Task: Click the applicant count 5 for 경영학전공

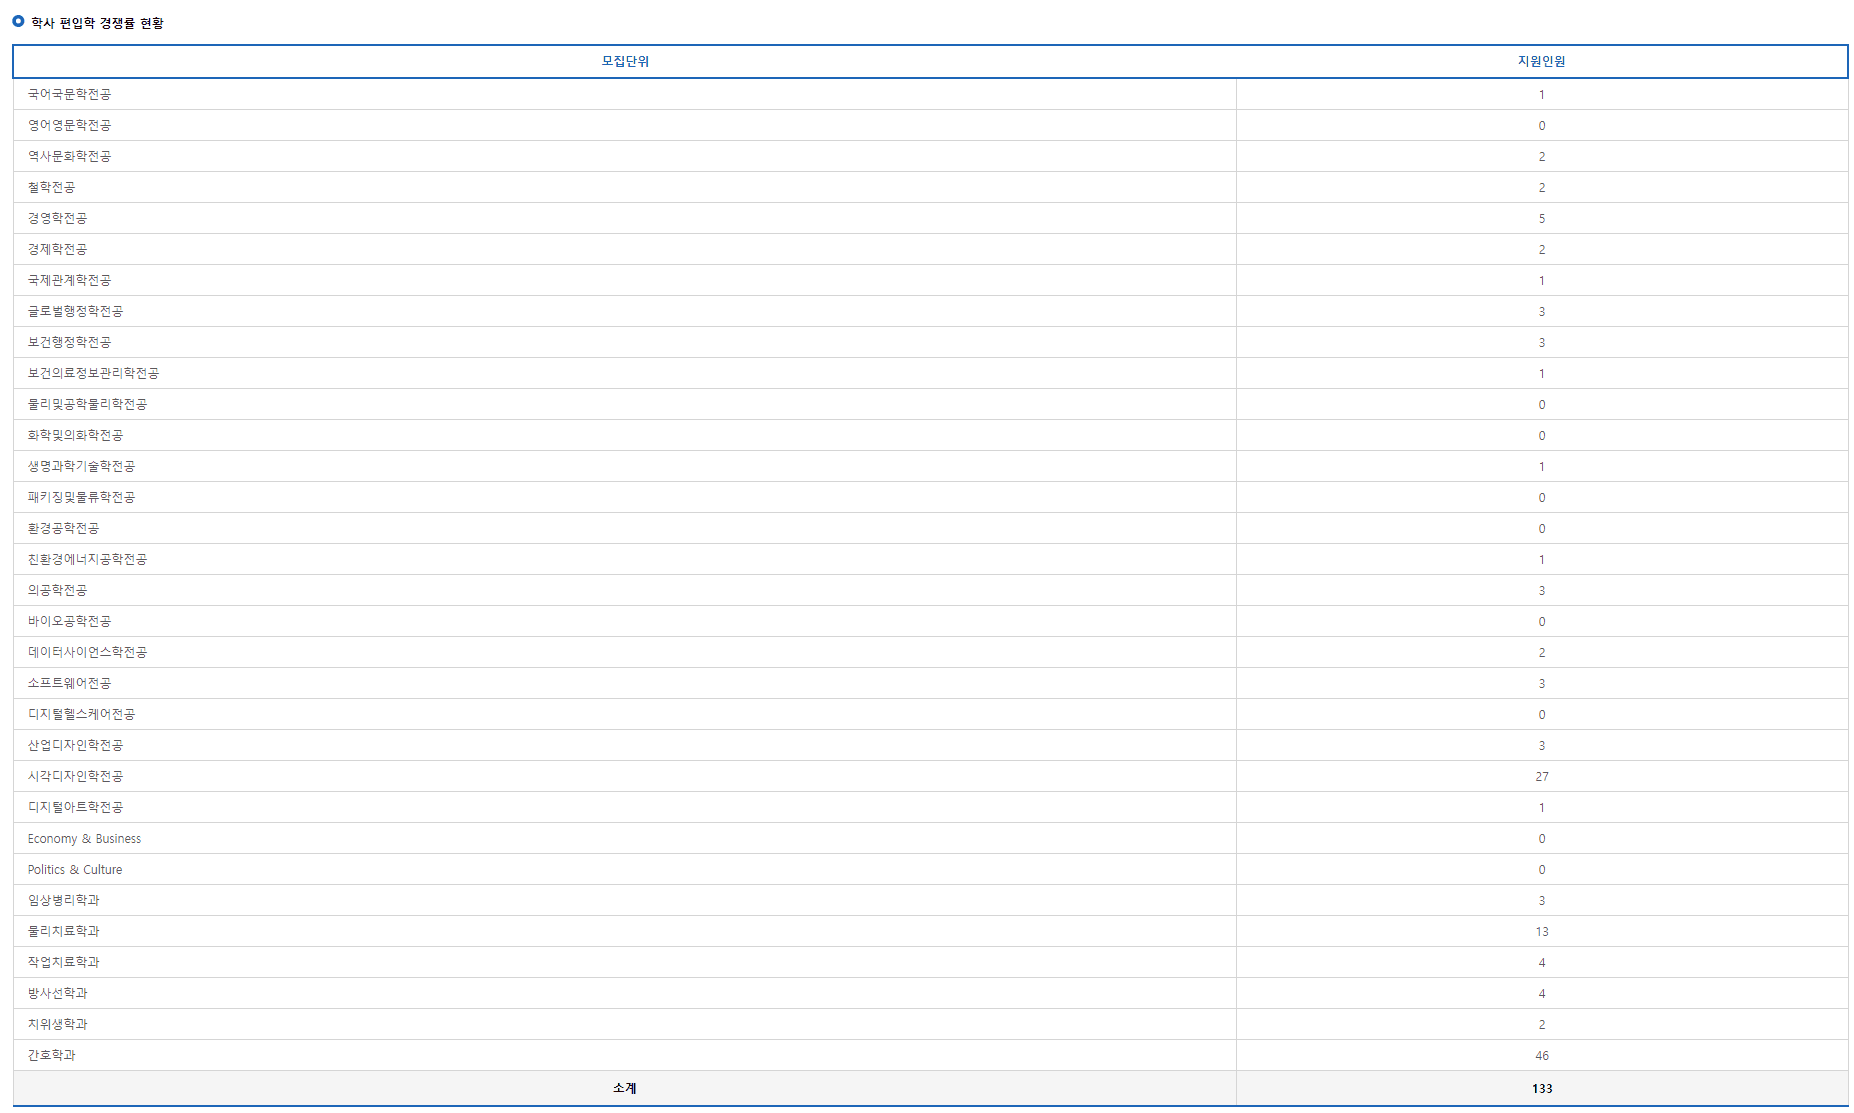Action: [1542, 219]
